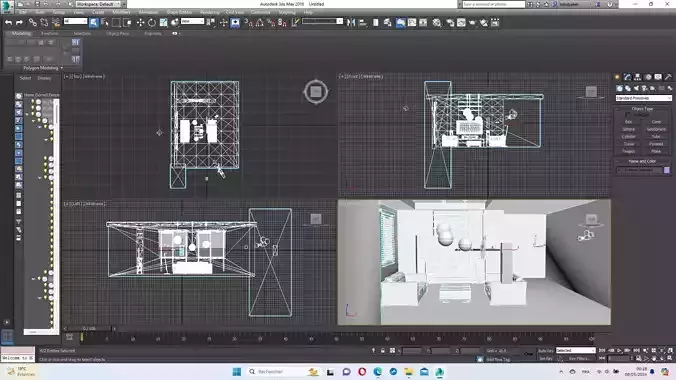
Task: Open the Rendering menu
Action: (210, 13)
